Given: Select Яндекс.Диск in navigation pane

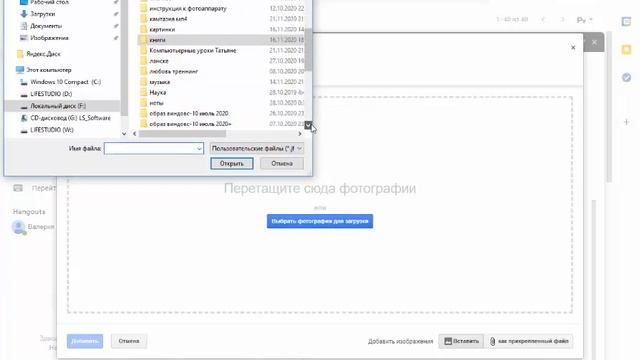Looking at the screenshot, I should [43, 54].
